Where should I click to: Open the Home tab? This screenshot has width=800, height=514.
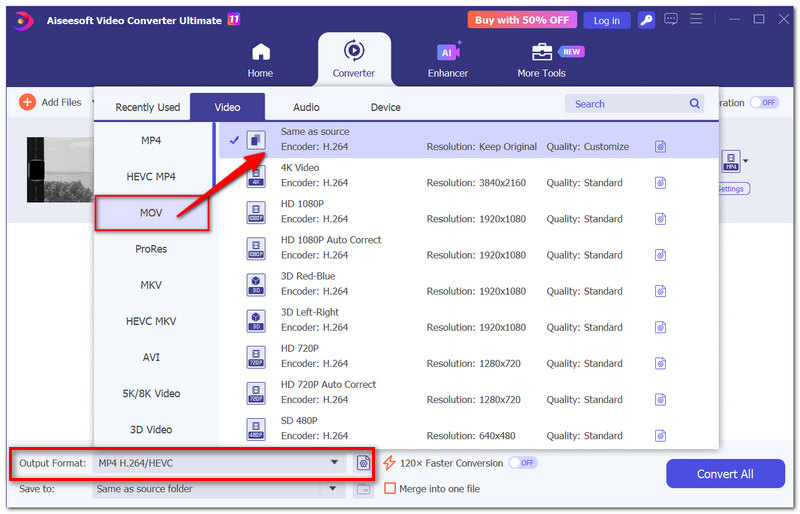260,60
